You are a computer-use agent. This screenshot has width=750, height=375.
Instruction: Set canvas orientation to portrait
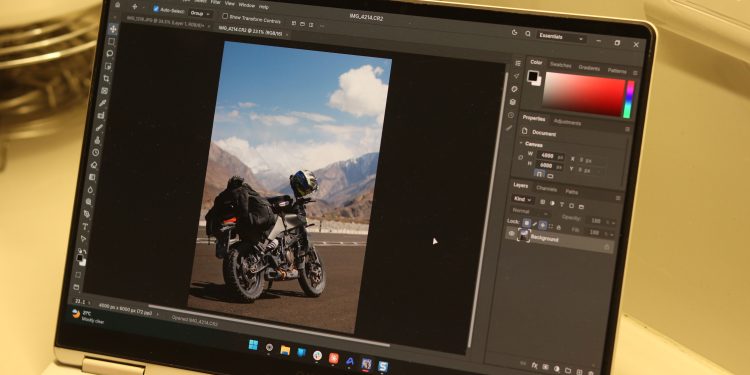pos(539,174)
